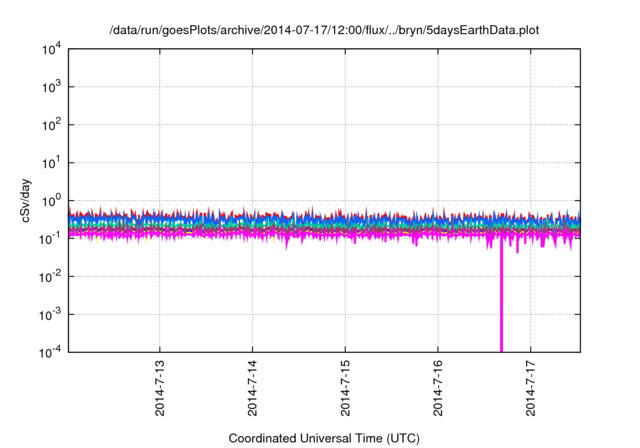Click the plot title file path
The width and height of the screenshot is (640, 448).
click(324, 30)
